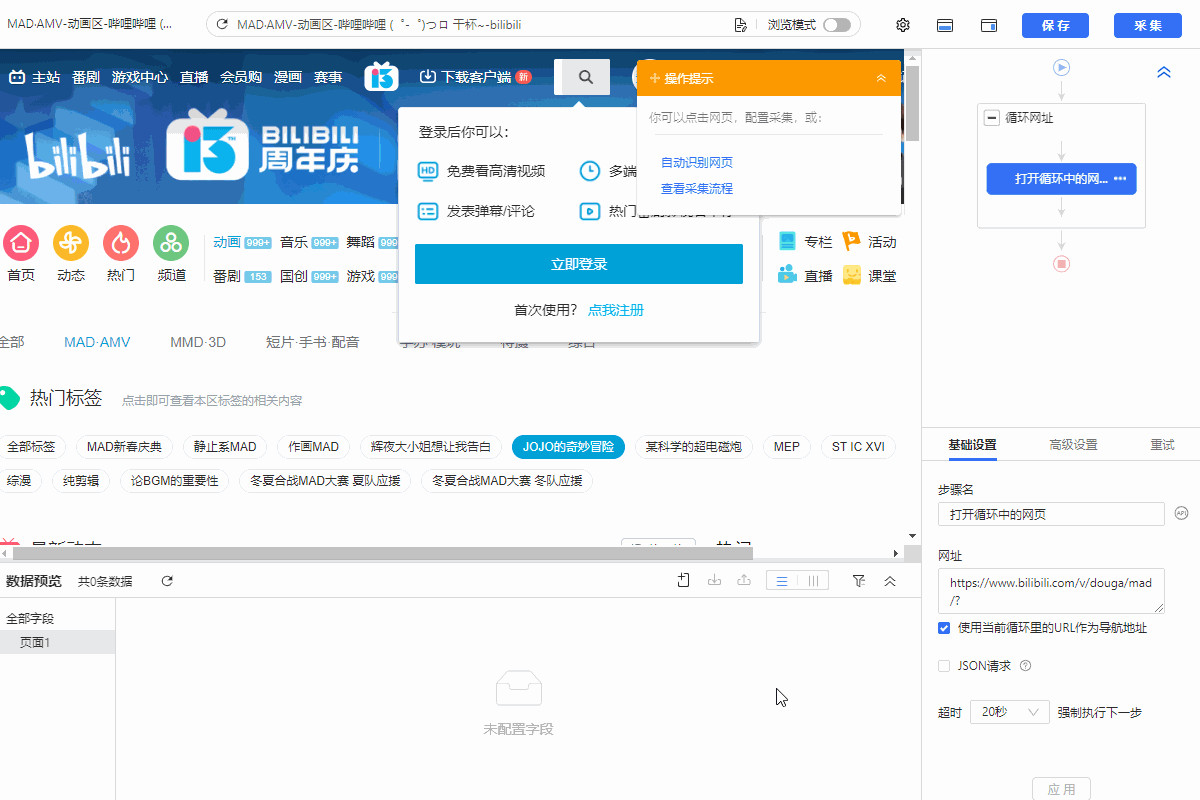Viewport: 1200px width, 800px height.
Task: Click the filter icon in data preview
Action: click(859, 581)
